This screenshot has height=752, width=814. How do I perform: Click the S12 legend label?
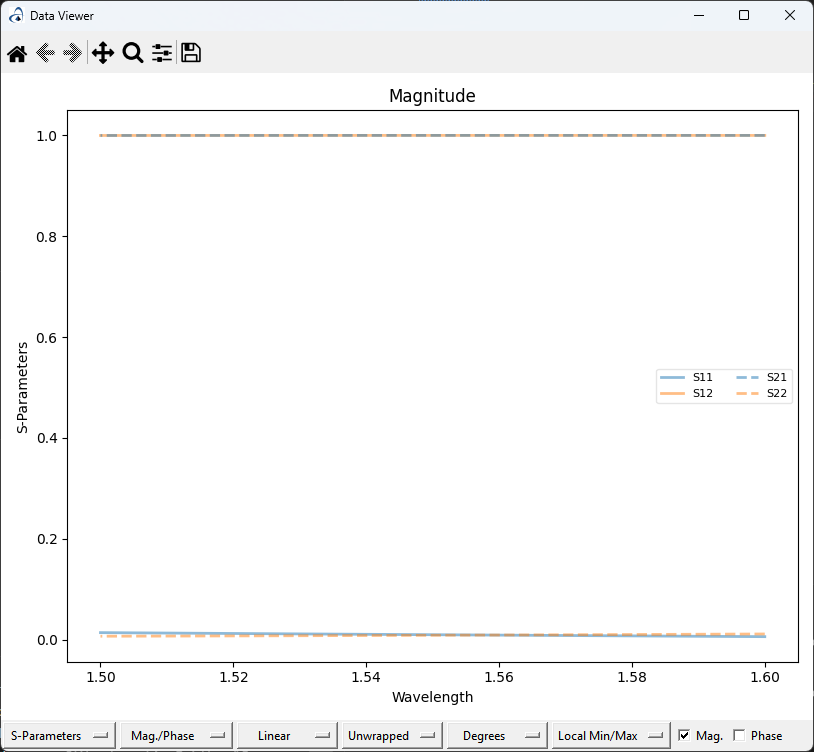[x=703, y=393]
